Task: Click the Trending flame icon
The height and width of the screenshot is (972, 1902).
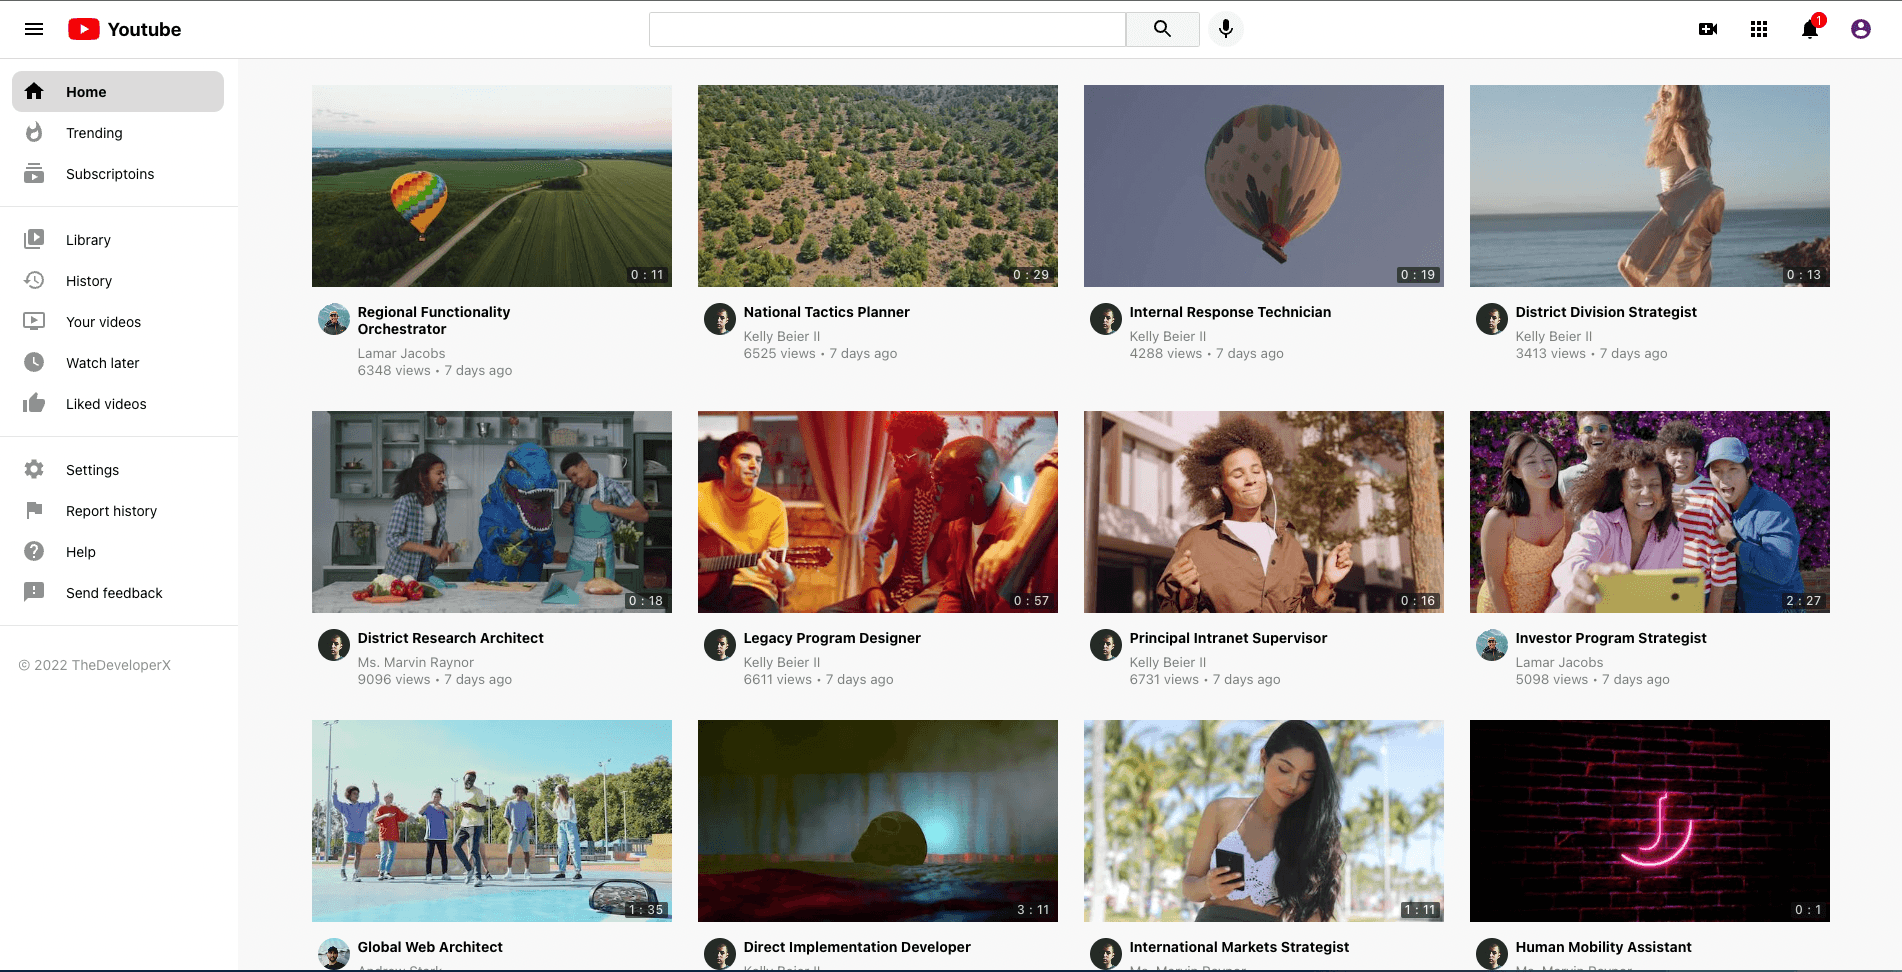Action: coord(34,132)
